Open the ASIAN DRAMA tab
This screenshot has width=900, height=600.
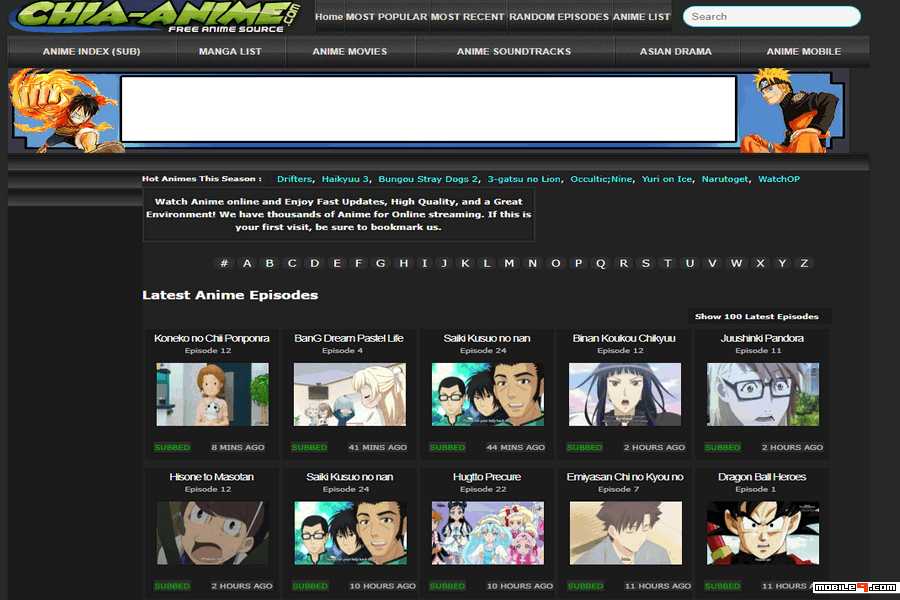(676, 51)
